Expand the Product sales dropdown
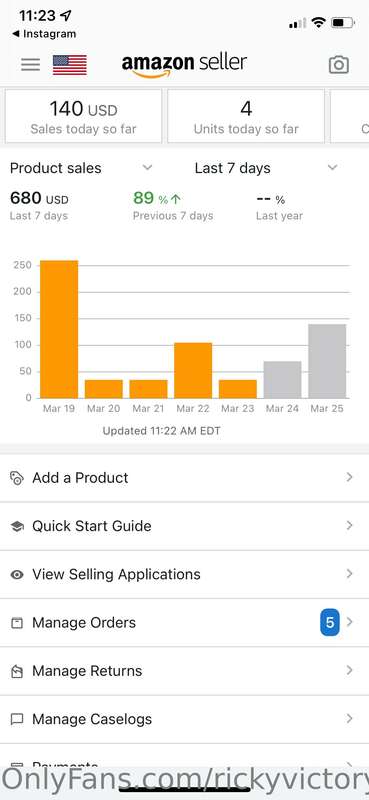 81,168
